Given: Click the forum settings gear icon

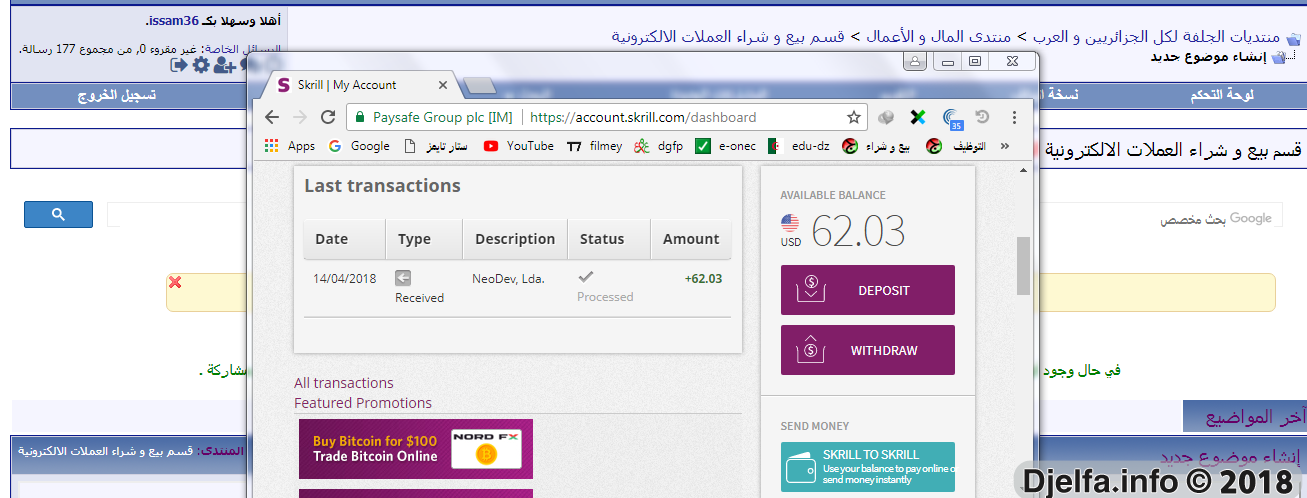Looking at the screenshot, I should coord(201,66).
